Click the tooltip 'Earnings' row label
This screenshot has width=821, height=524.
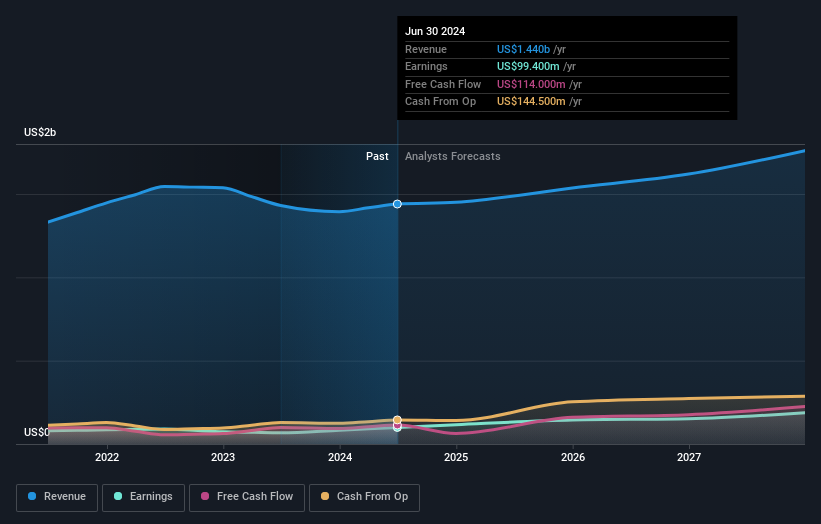click(426, 66)
